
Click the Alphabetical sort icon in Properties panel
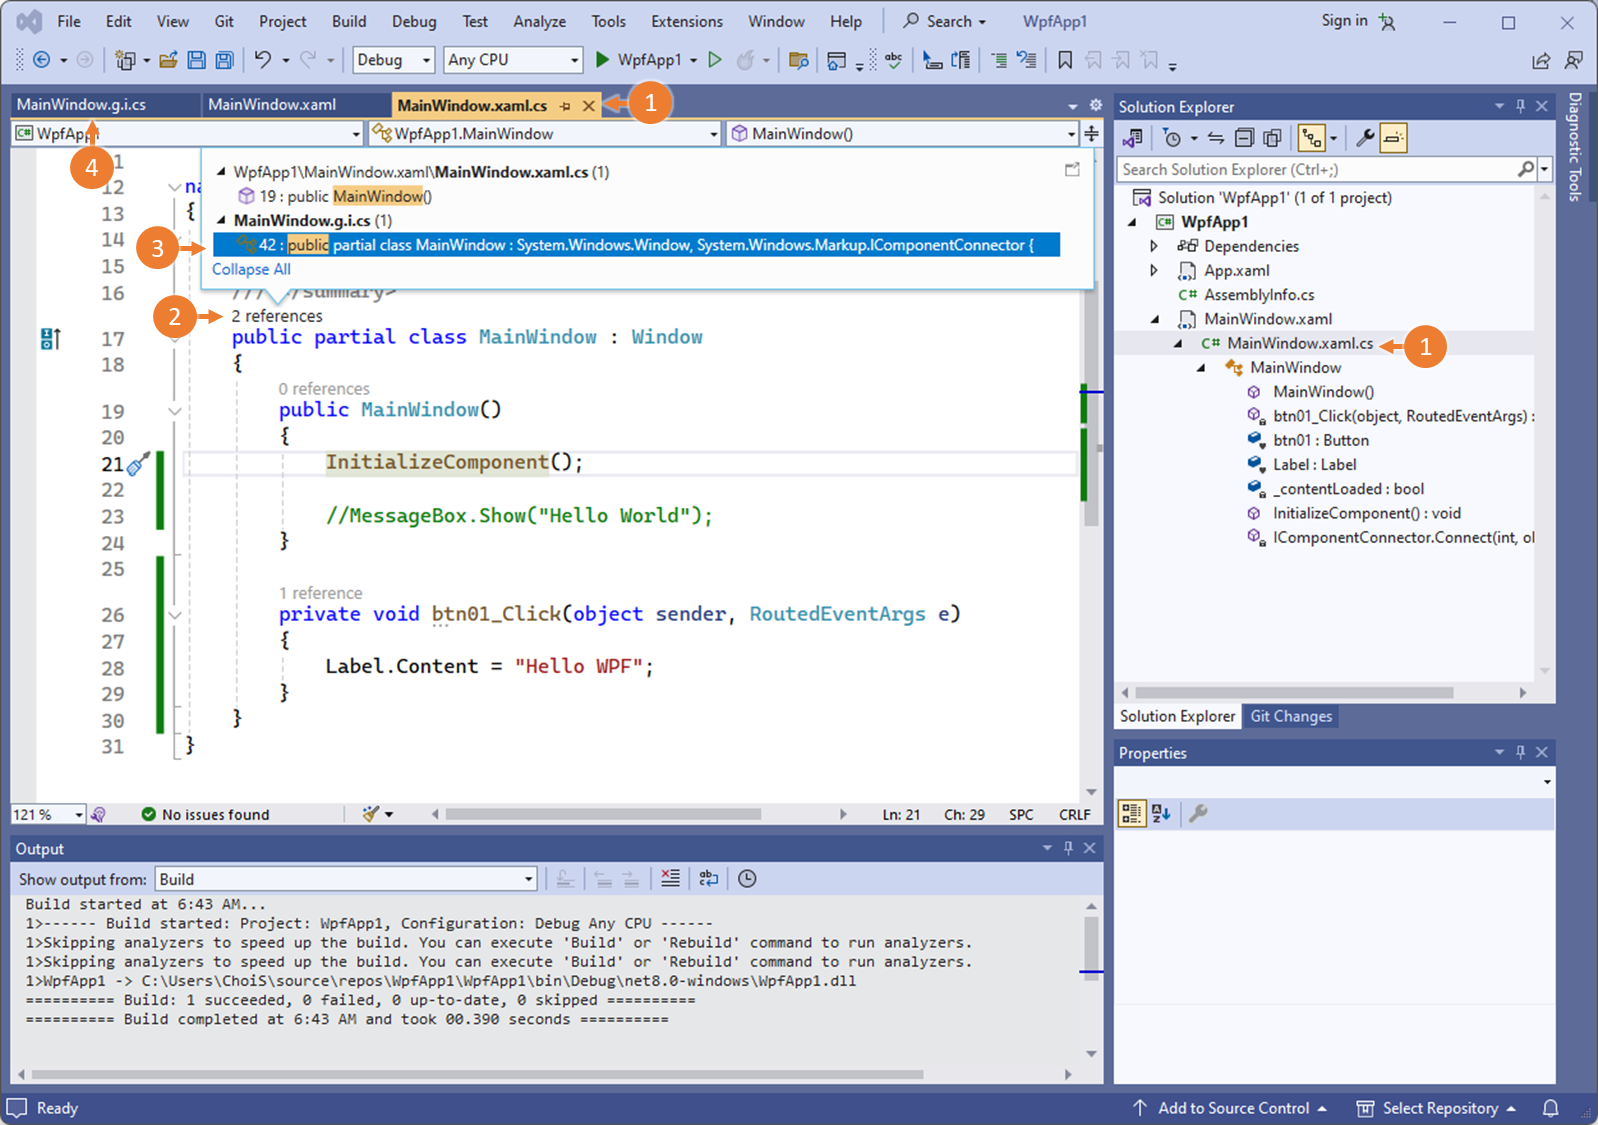click(x=1161, y=813)
